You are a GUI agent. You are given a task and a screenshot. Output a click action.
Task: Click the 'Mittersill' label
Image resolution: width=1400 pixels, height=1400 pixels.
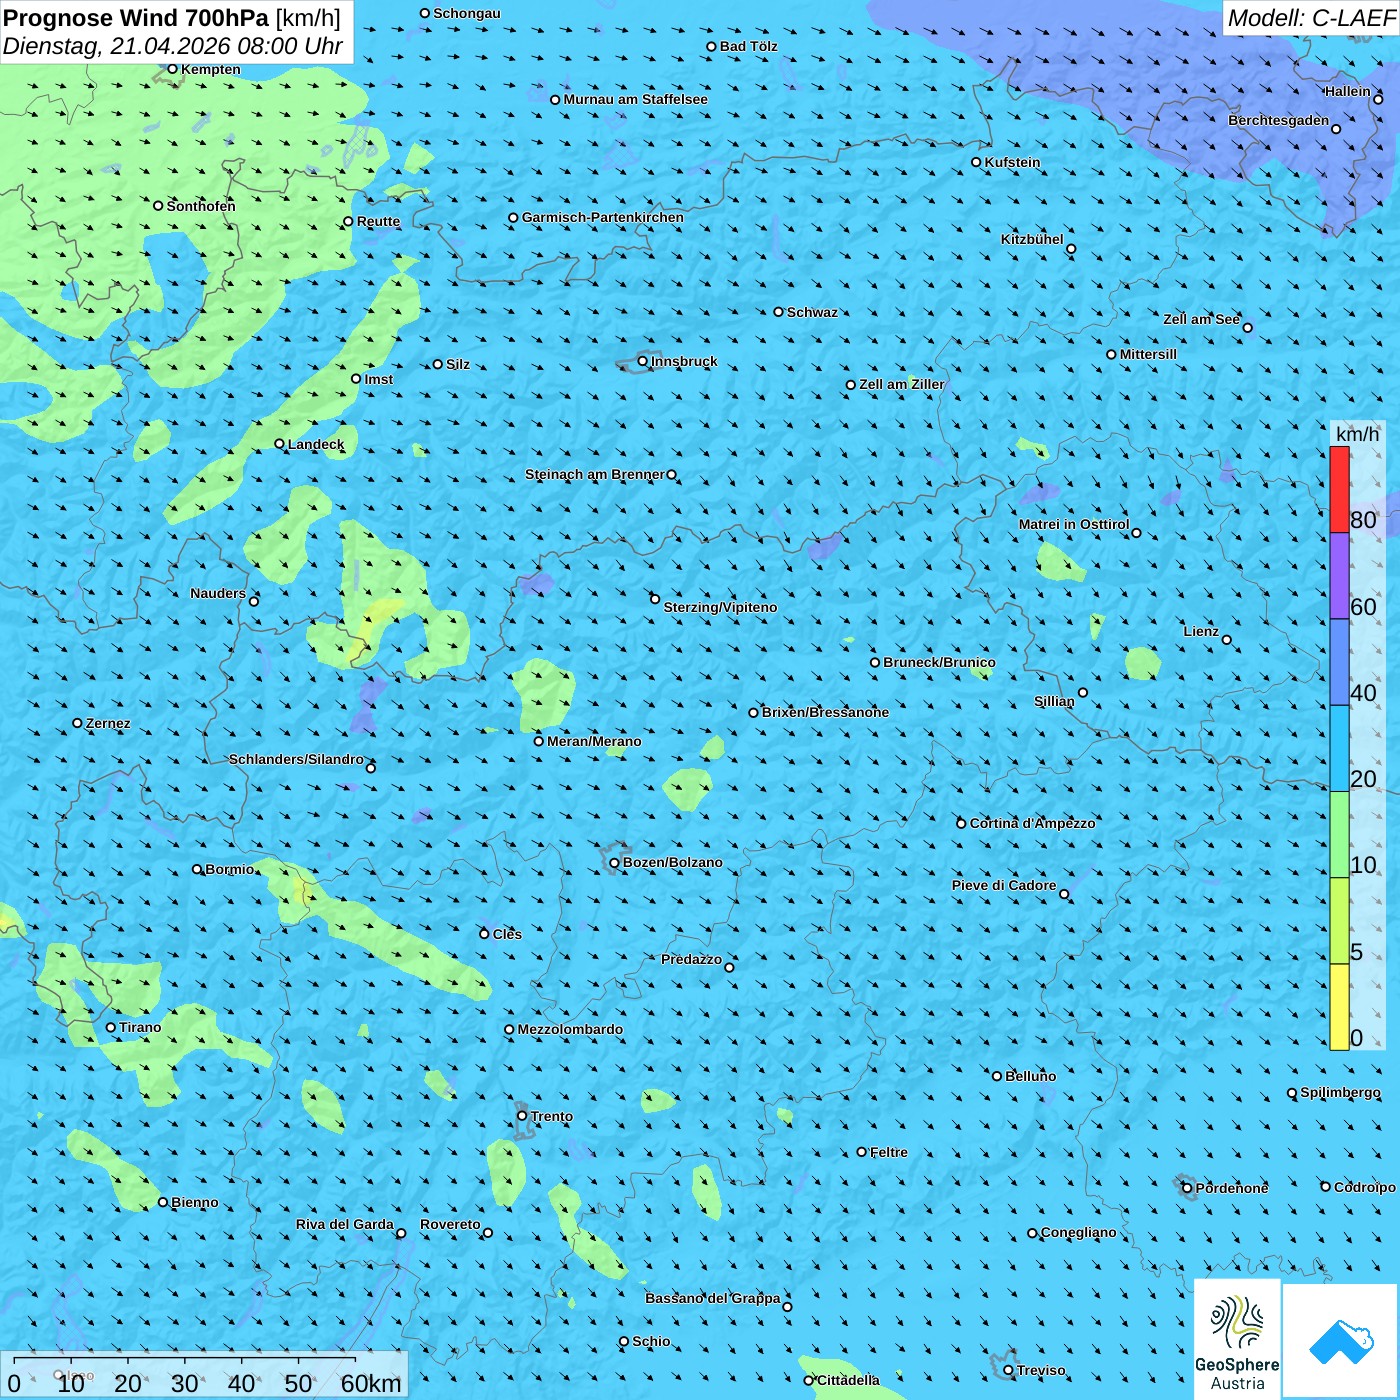point(1148,354)
